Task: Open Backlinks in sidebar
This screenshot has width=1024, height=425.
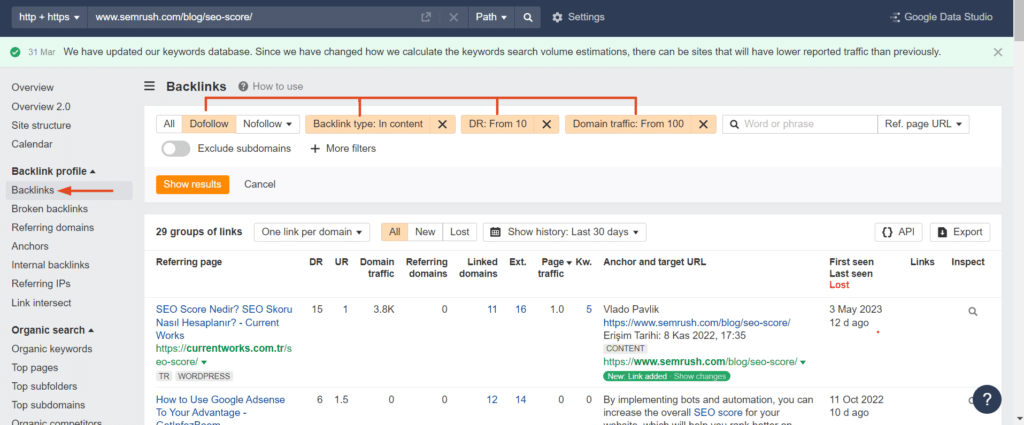Action: 33,190
